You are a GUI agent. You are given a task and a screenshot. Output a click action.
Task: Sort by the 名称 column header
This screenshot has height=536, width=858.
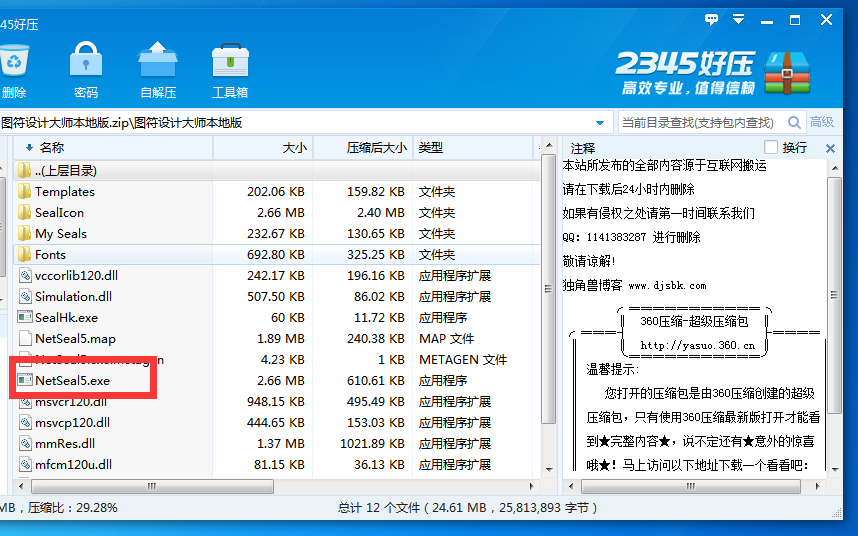click(x=114, y=148)
